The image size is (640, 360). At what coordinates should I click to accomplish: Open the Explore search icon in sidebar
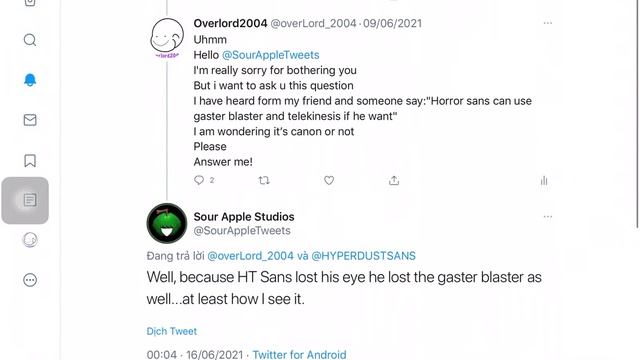coord(30,40)
